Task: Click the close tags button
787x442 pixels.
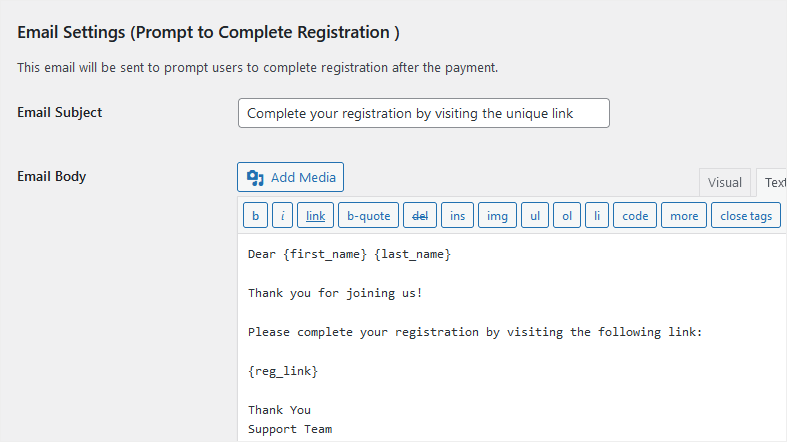Action: click(746, 215)
